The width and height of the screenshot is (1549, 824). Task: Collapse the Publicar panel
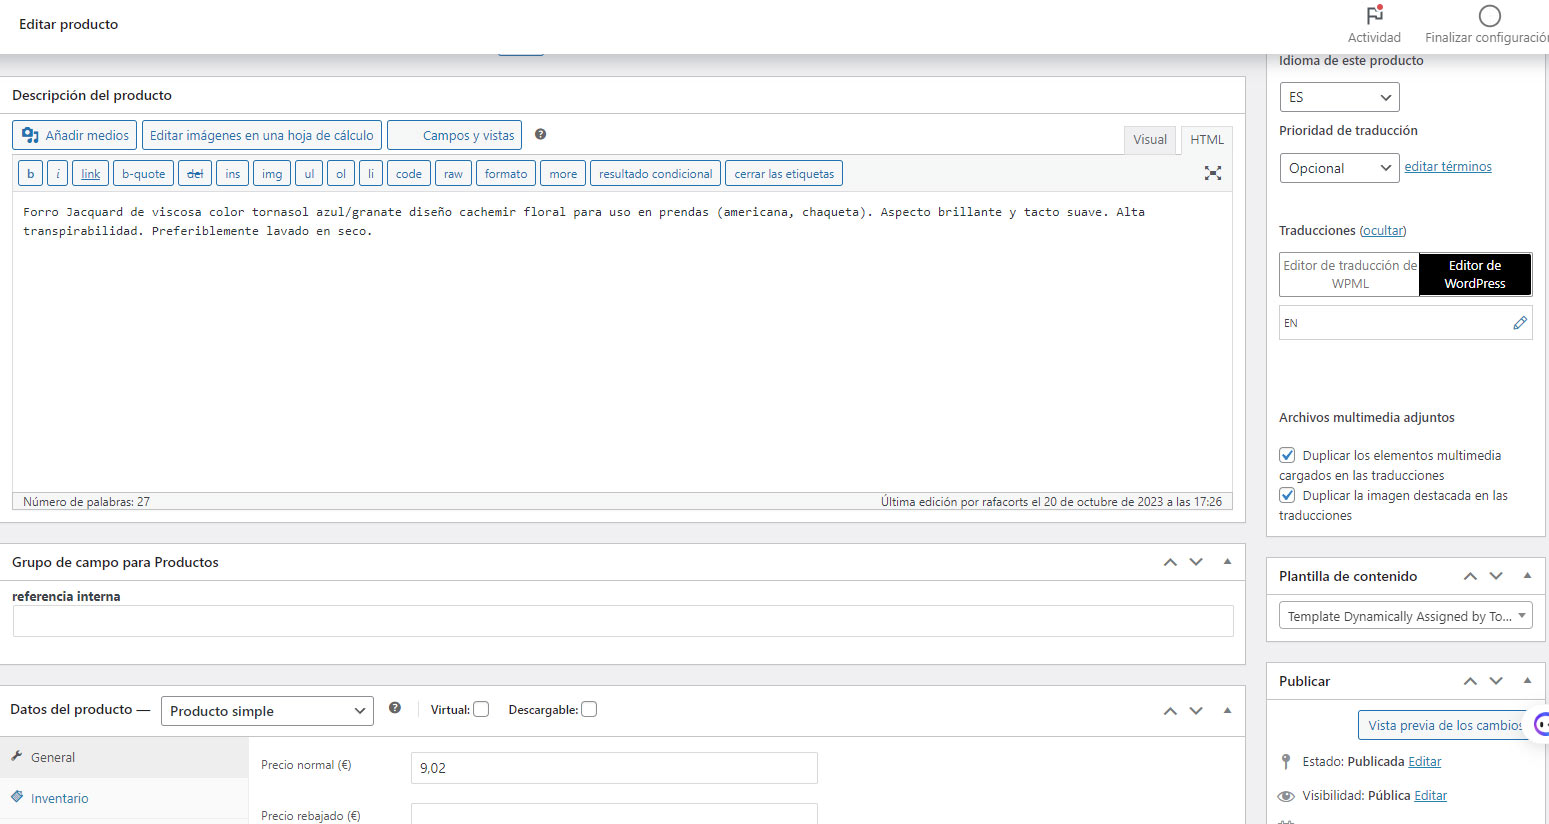click(x=1527, y=681)
